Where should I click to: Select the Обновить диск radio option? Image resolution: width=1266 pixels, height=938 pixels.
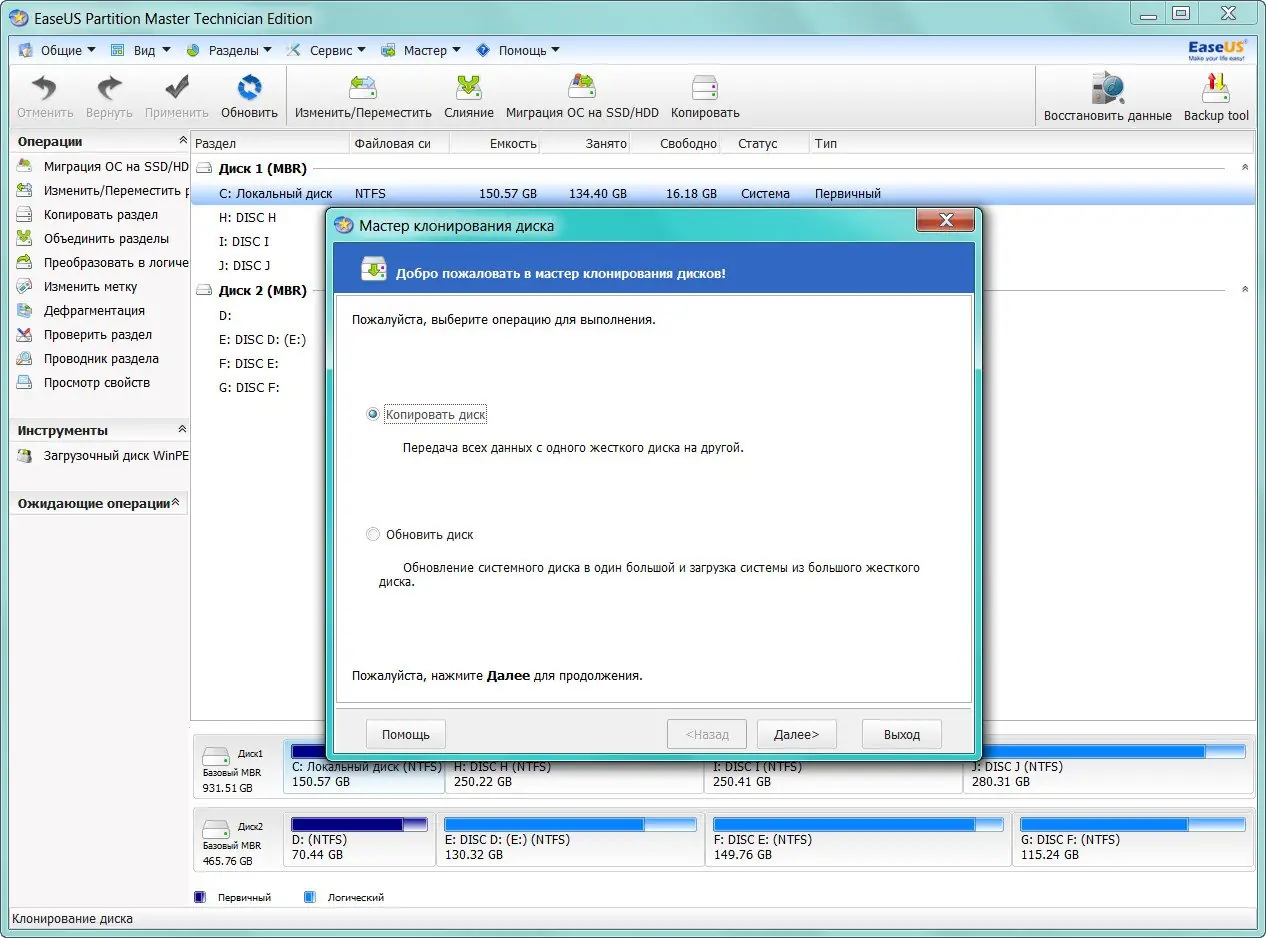pyautogui.click(x=374, y=534)
